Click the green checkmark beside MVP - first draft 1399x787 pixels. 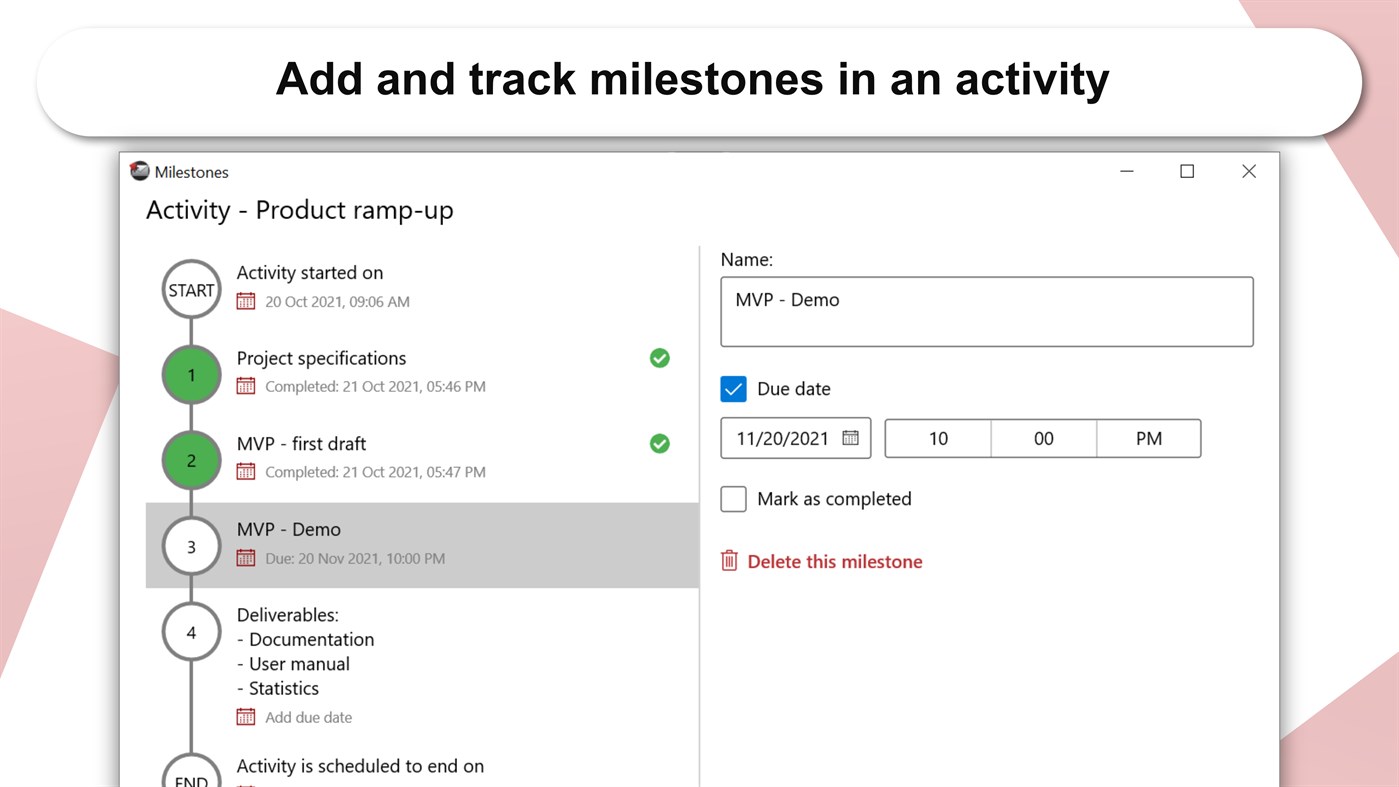660,443
